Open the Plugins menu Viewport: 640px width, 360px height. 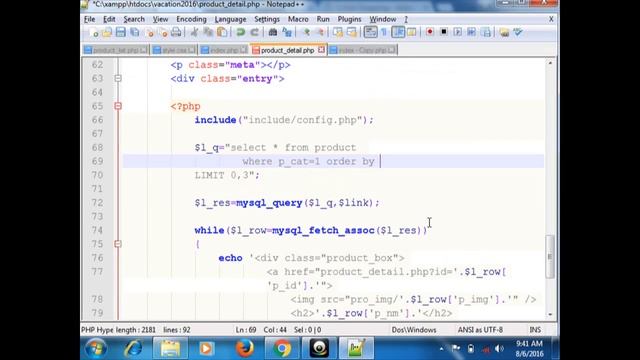pos(349,19)
